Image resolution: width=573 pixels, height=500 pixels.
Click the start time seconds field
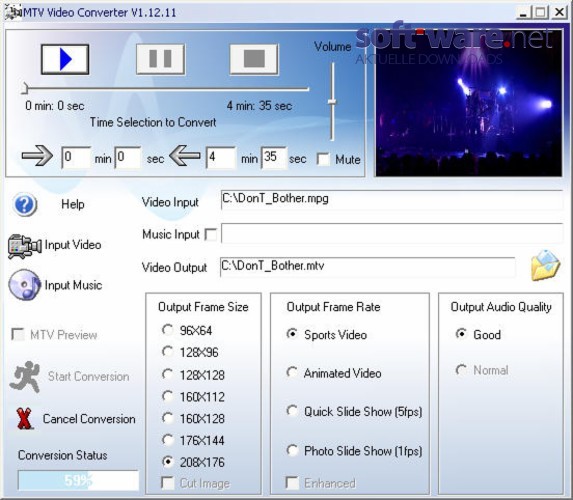click(128, 158)
